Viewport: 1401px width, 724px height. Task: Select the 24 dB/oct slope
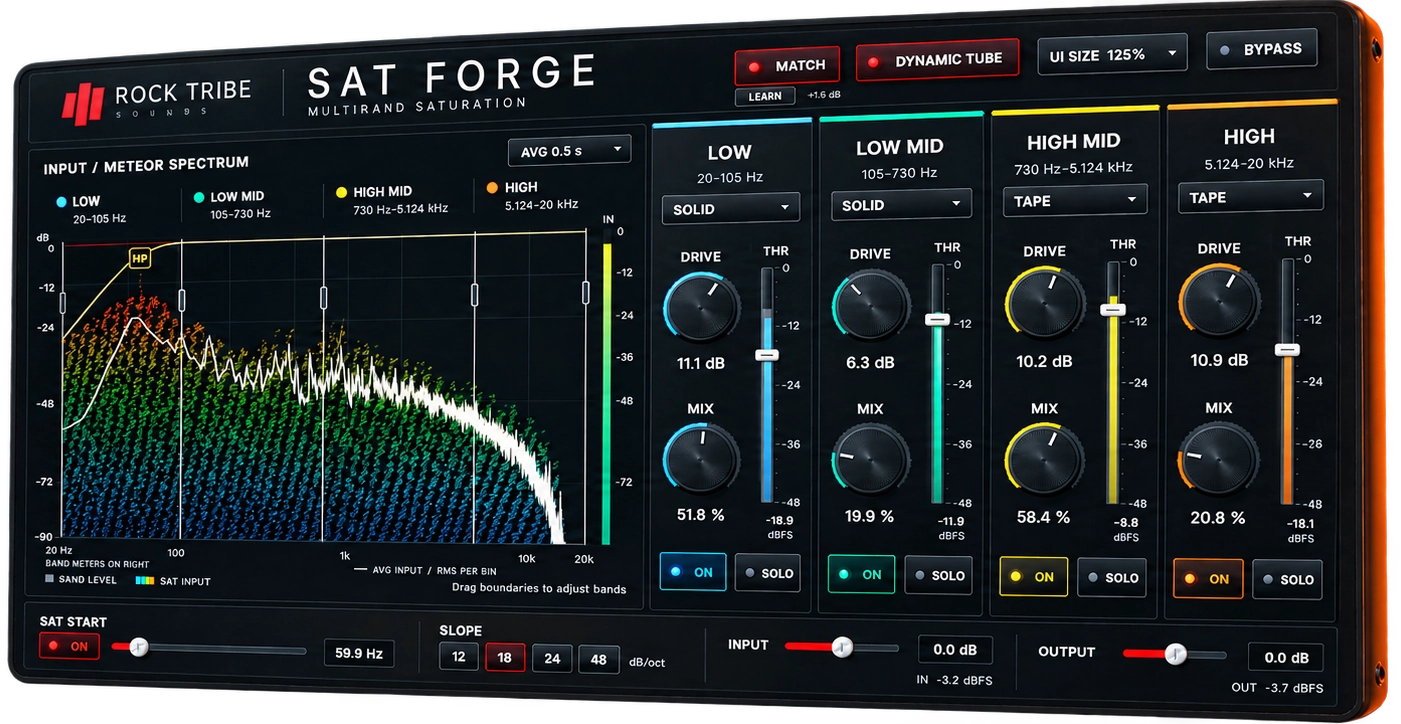click(x=552, y=658)
